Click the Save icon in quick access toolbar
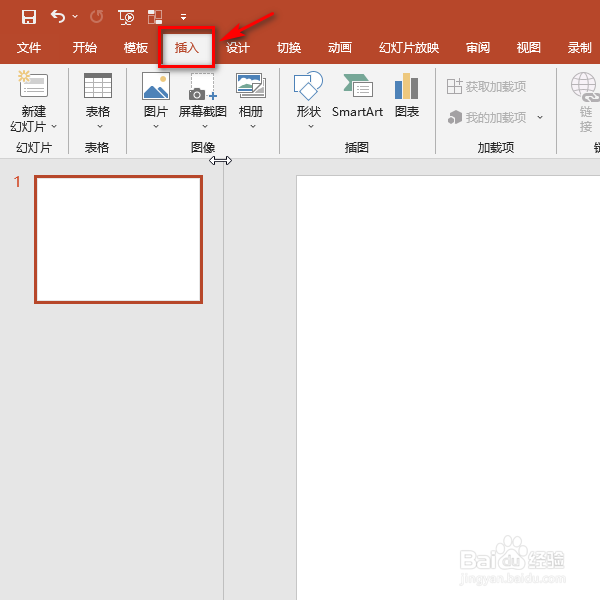 coord(29,17)
